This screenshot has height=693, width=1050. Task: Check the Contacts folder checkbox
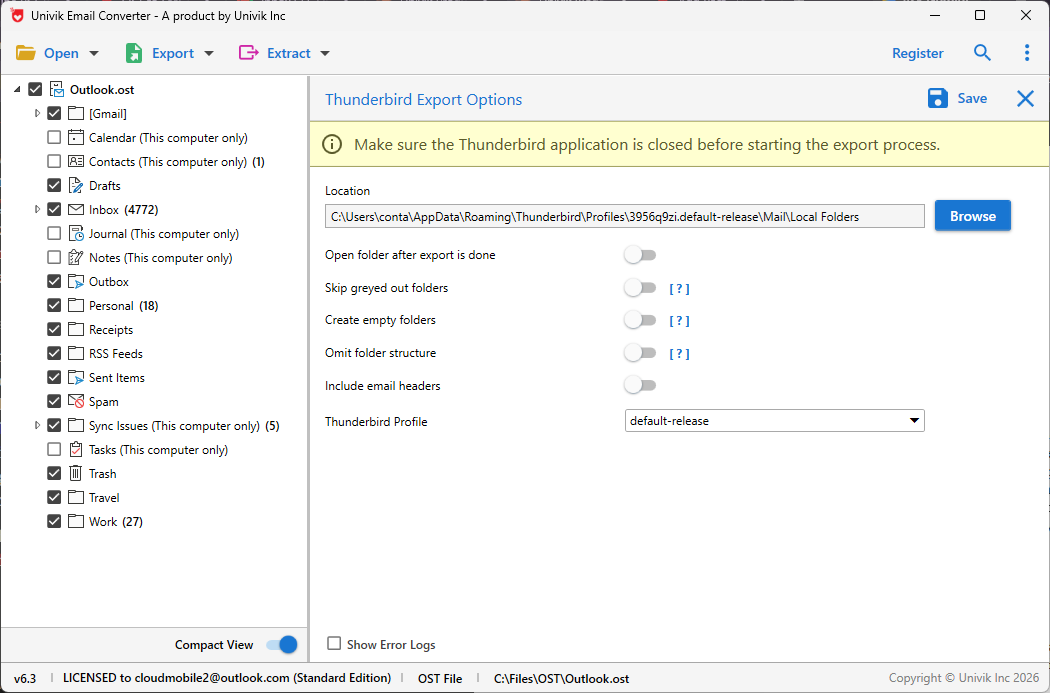tap(54, 161)
